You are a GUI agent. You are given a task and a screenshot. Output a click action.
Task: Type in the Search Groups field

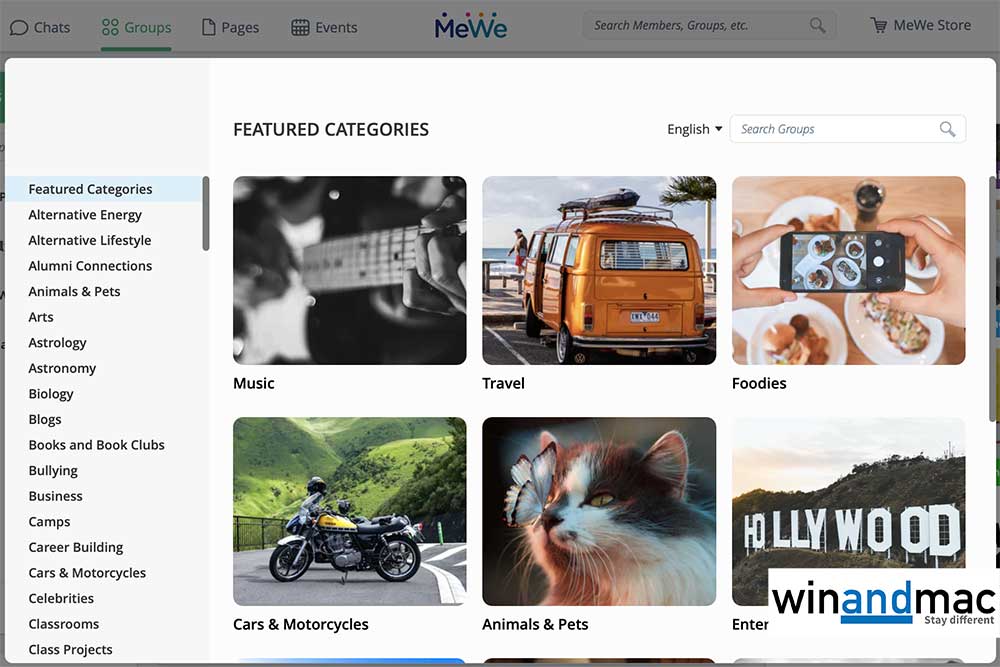(835, 129)
